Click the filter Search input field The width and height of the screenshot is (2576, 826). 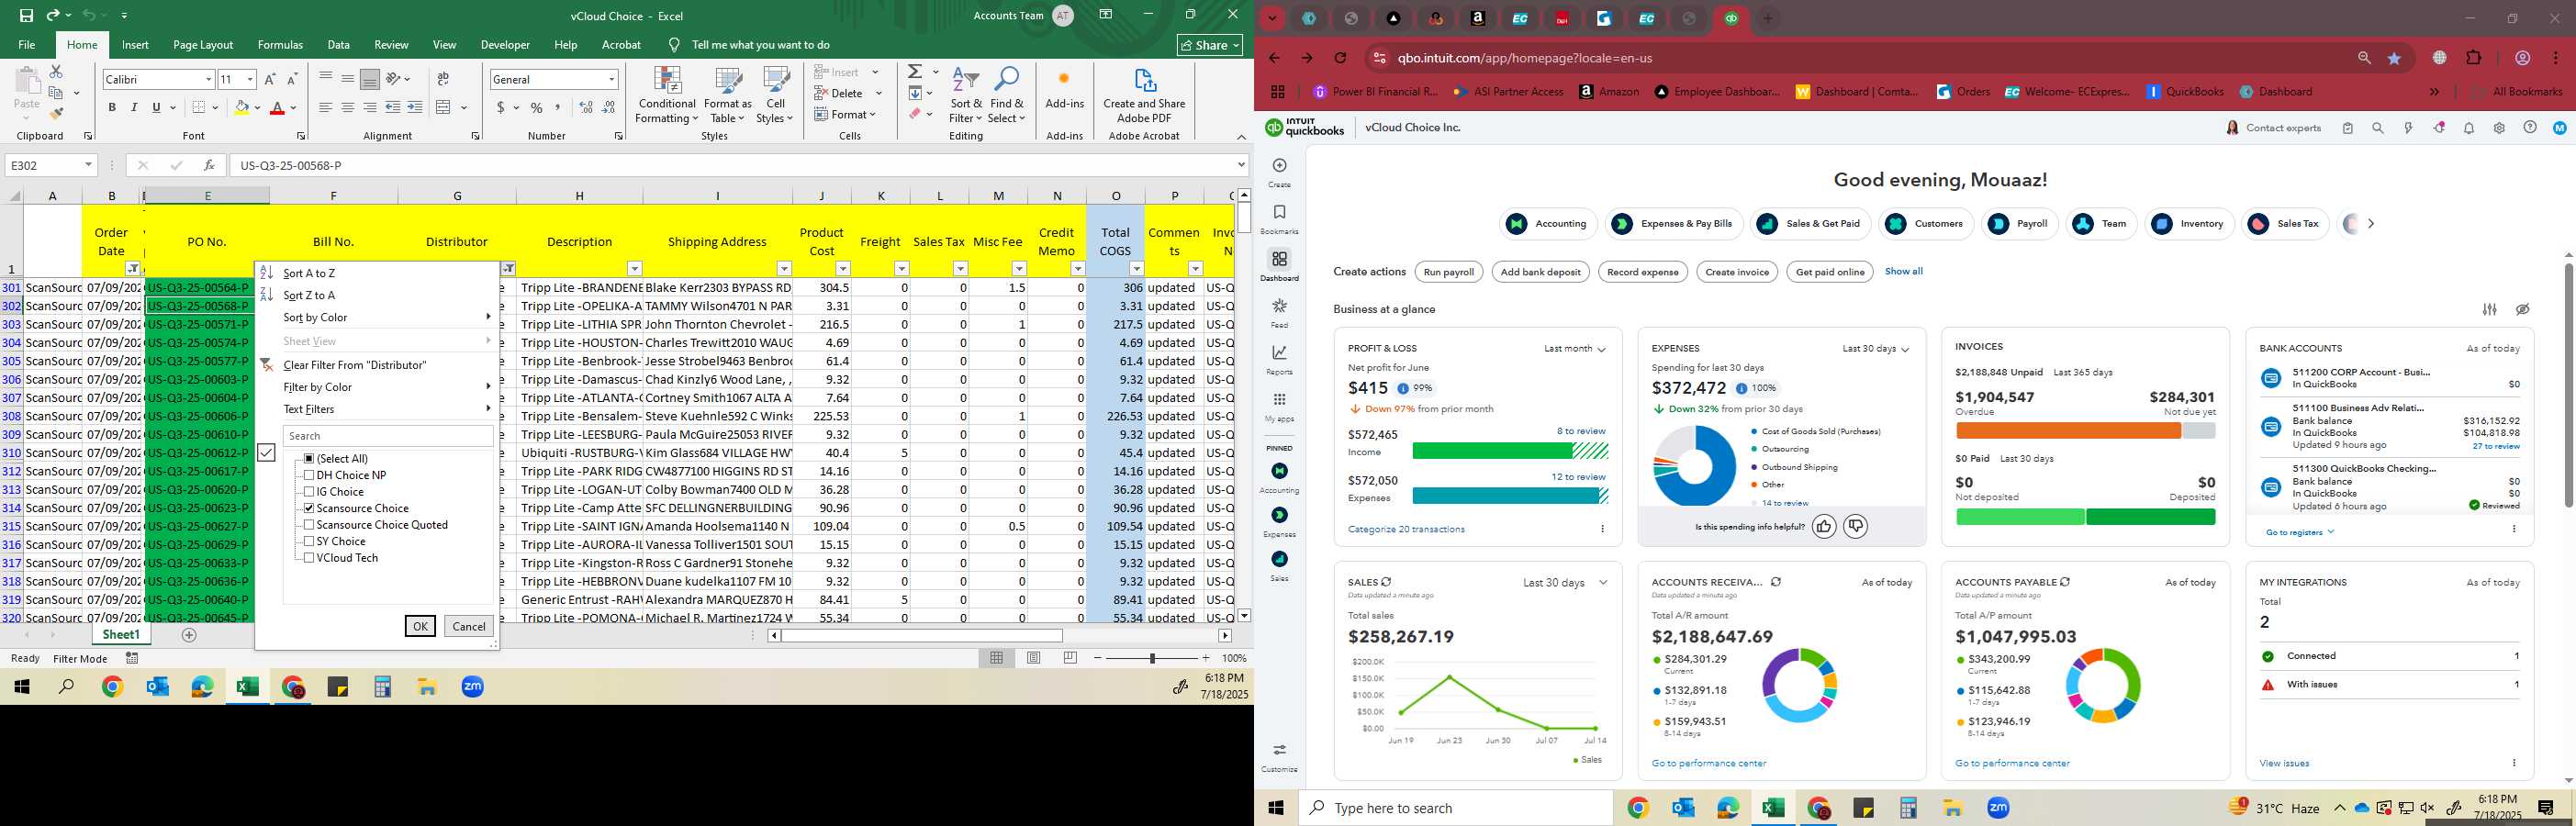point(388,436)
